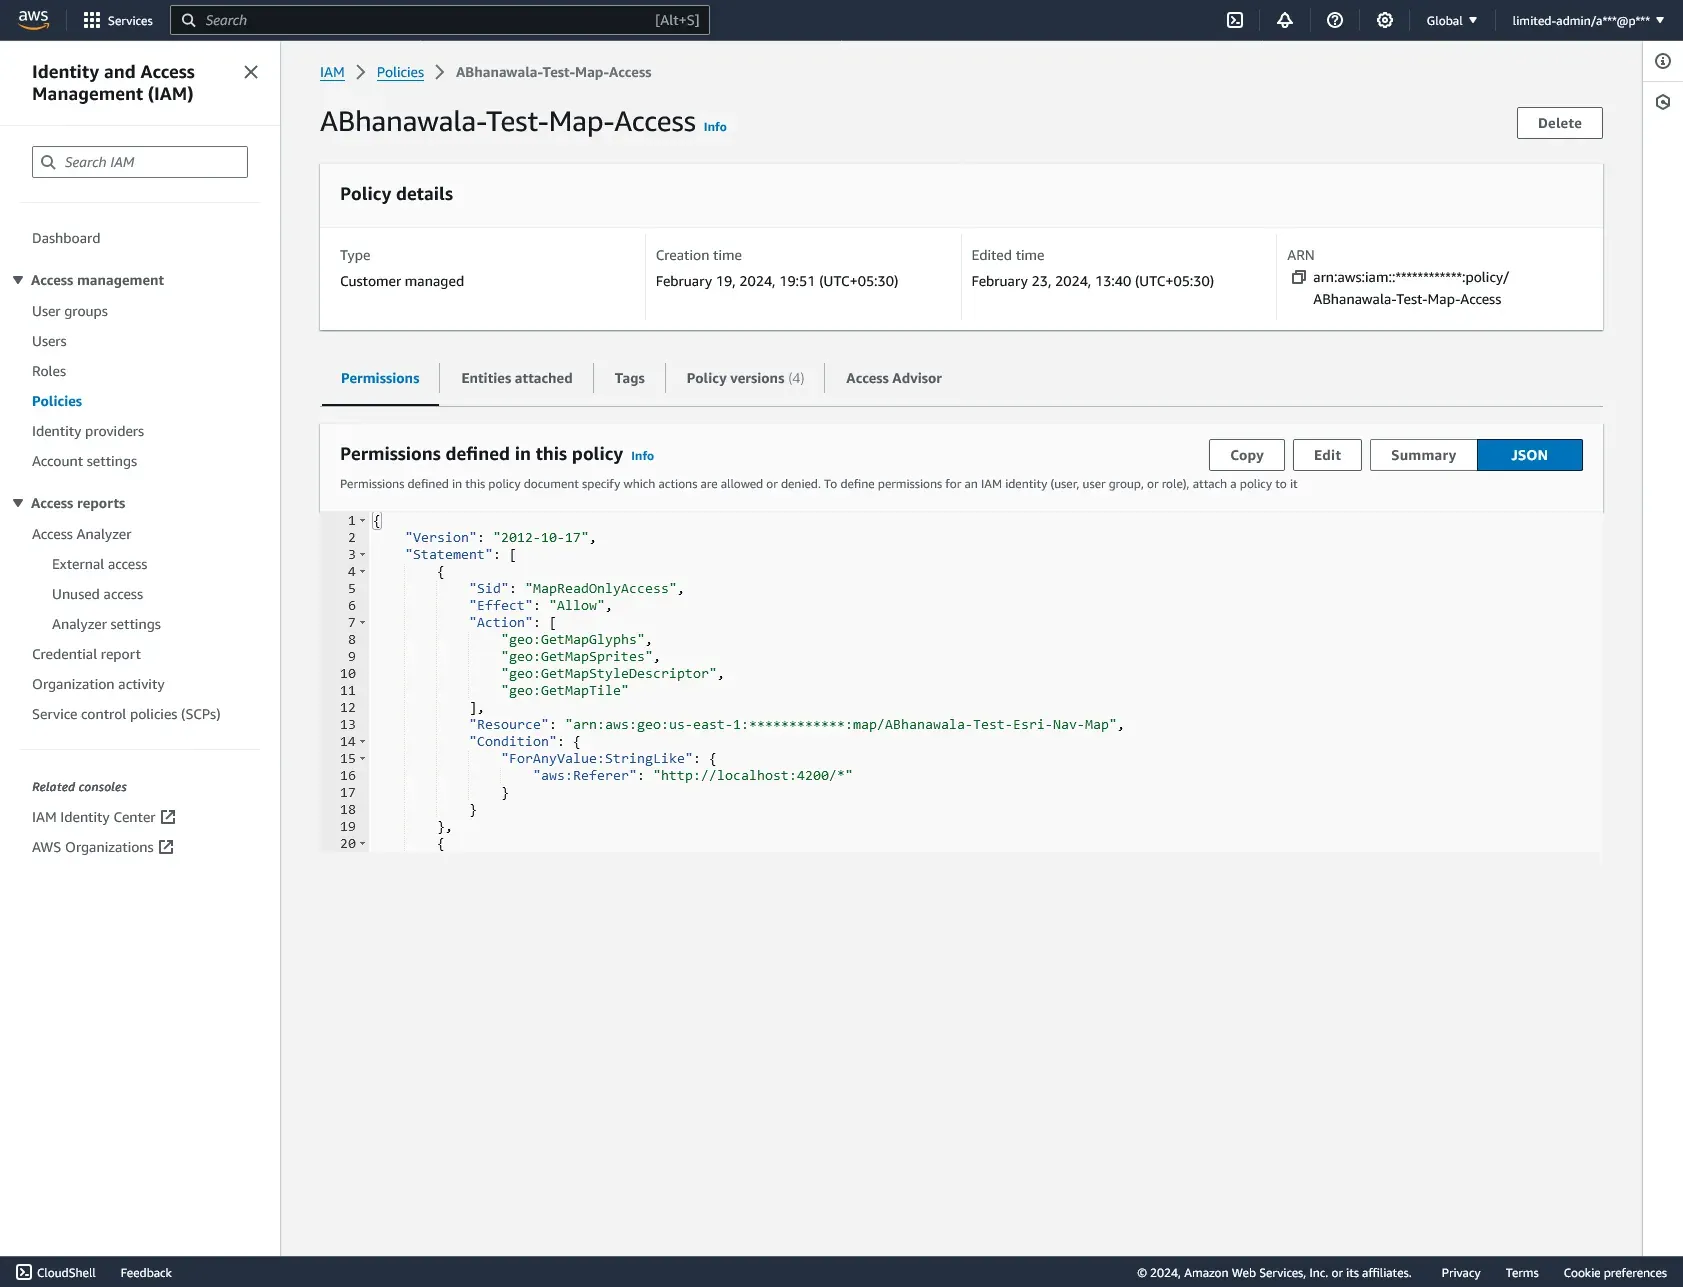Open the settings gear in the top bar

coord(1385,20)
